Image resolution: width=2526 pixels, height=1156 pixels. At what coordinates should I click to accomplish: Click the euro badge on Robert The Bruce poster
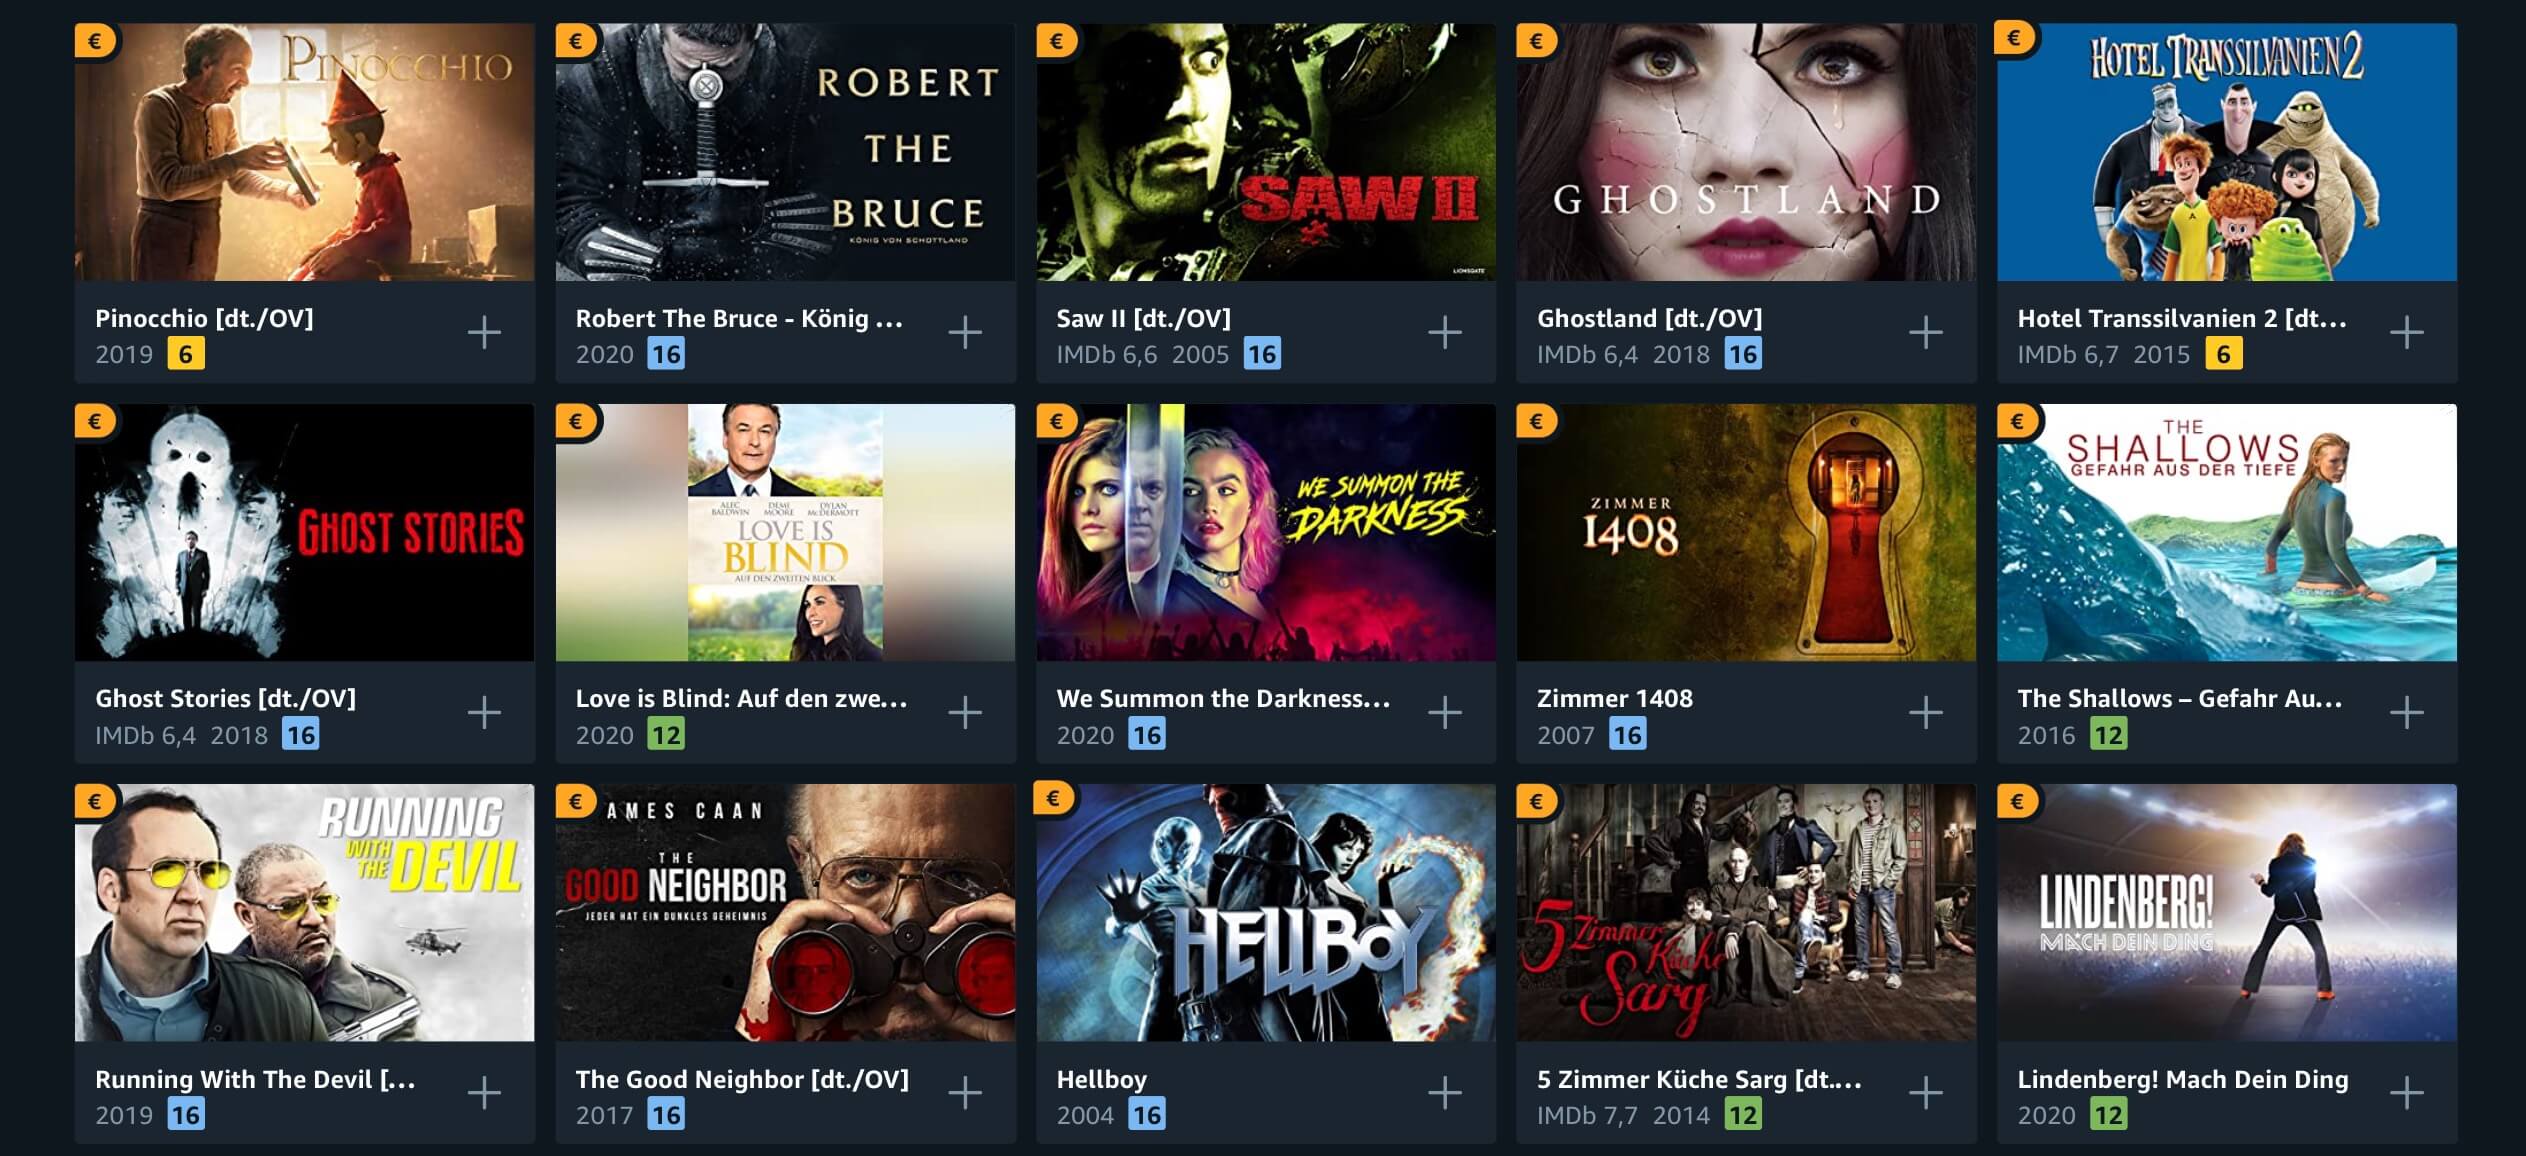click(575, 41)
